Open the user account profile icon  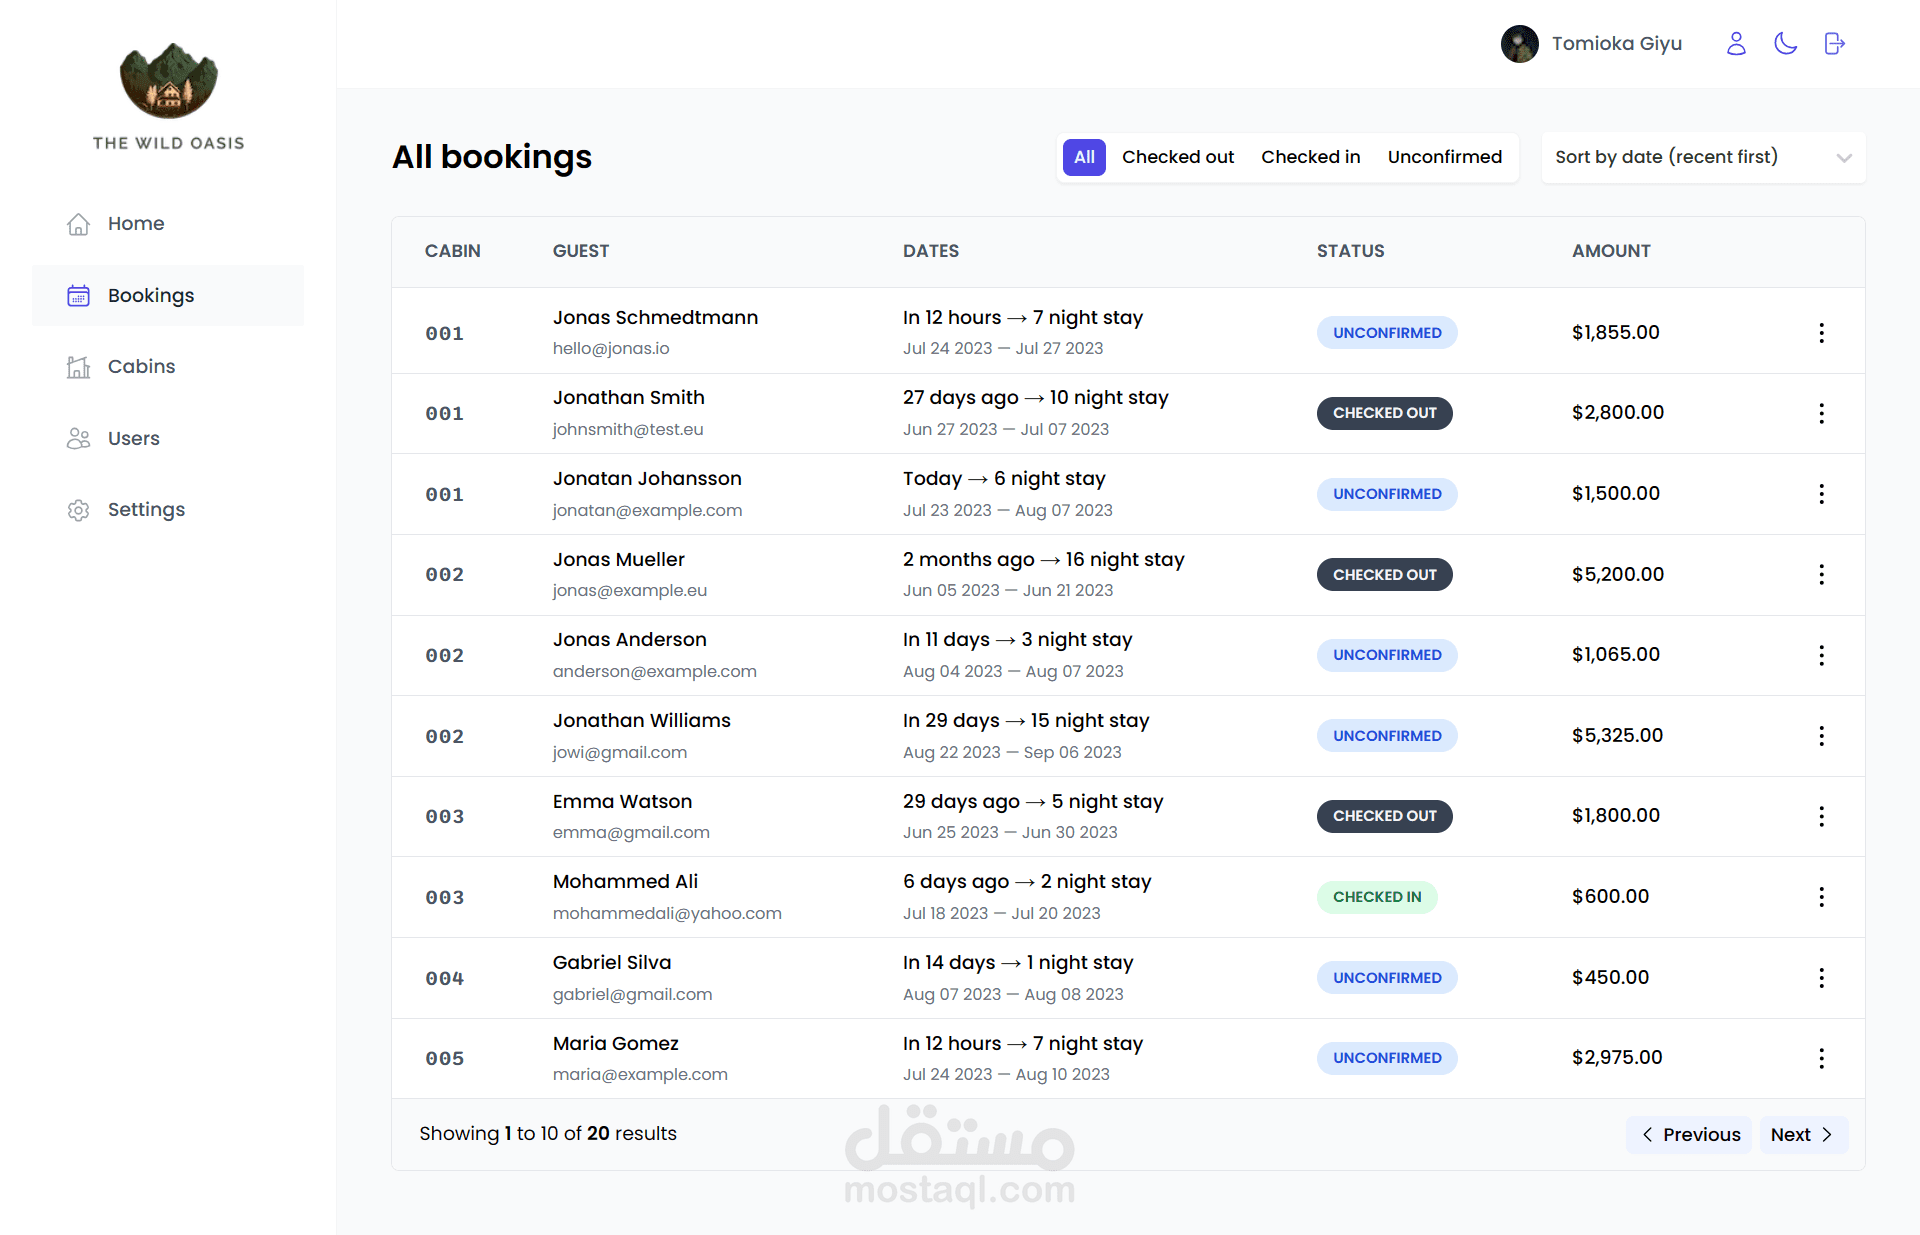(x=1736, y=44)
